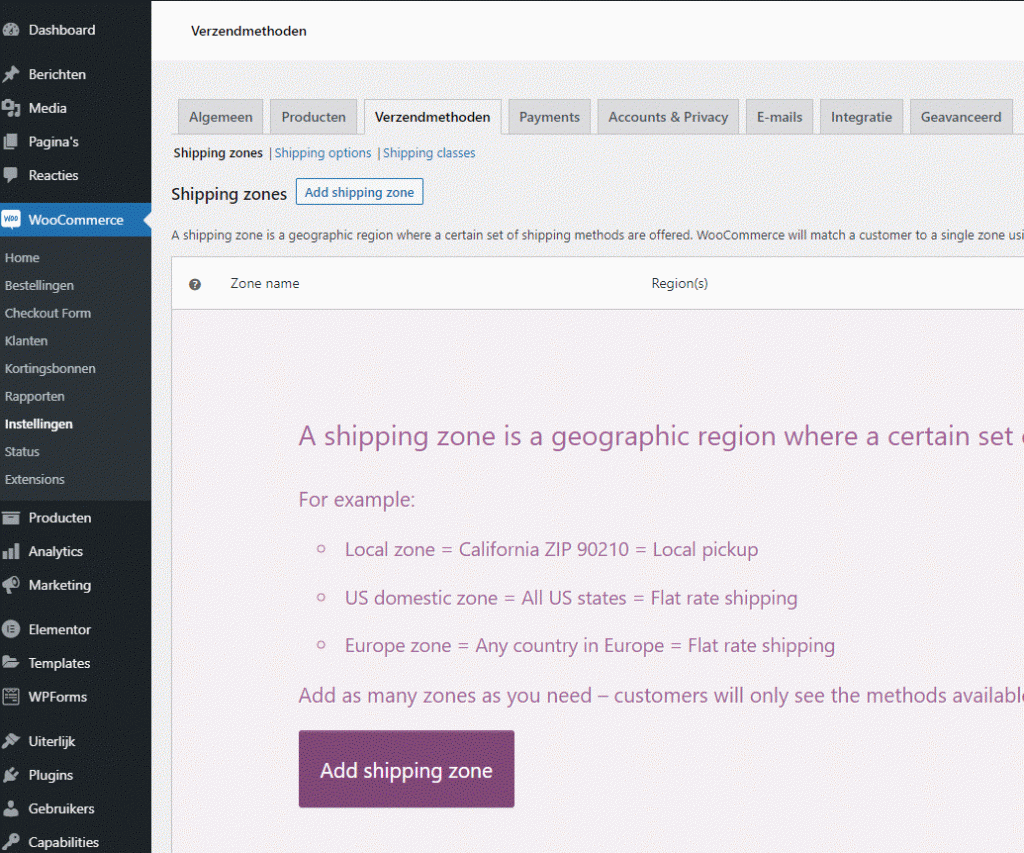Click the US domestic zone example line
This screenshot has width=1024, height=853.
571,598
